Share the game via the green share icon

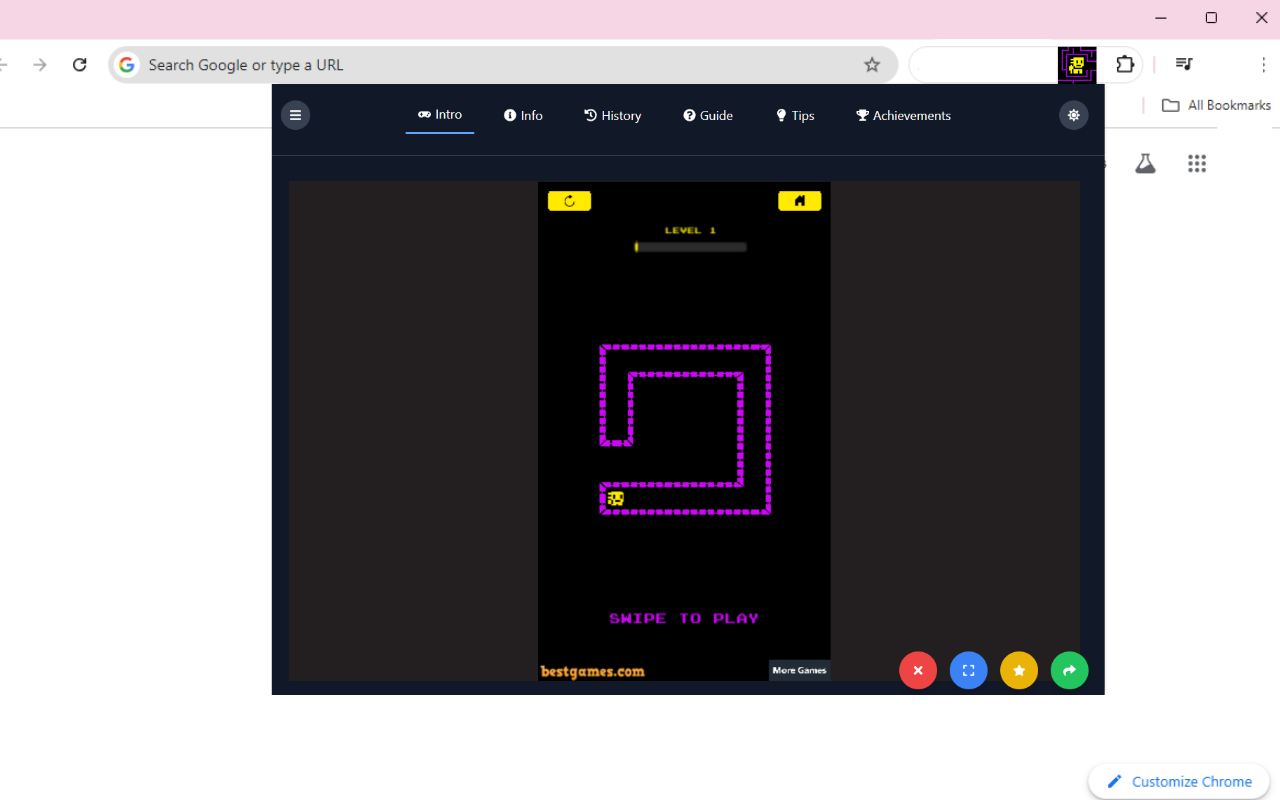(1069, 670)
